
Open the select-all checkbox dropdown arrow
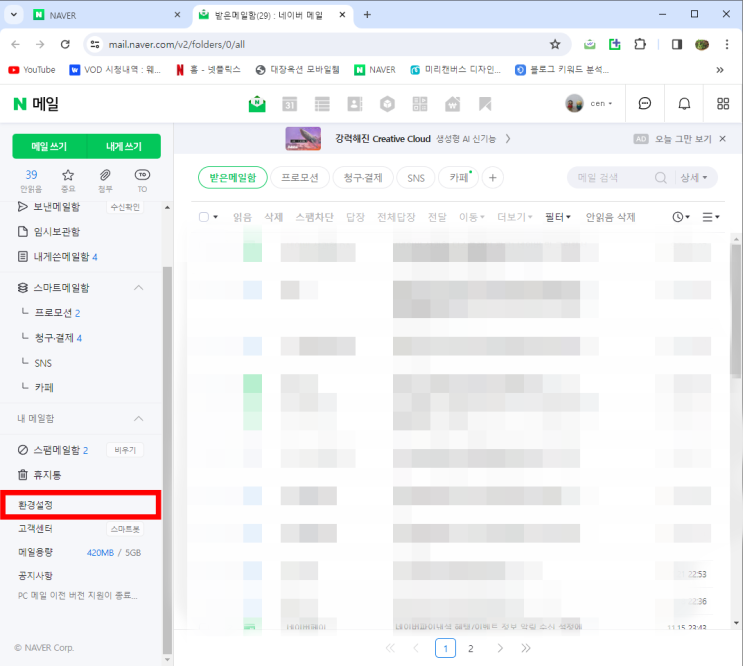216,217
